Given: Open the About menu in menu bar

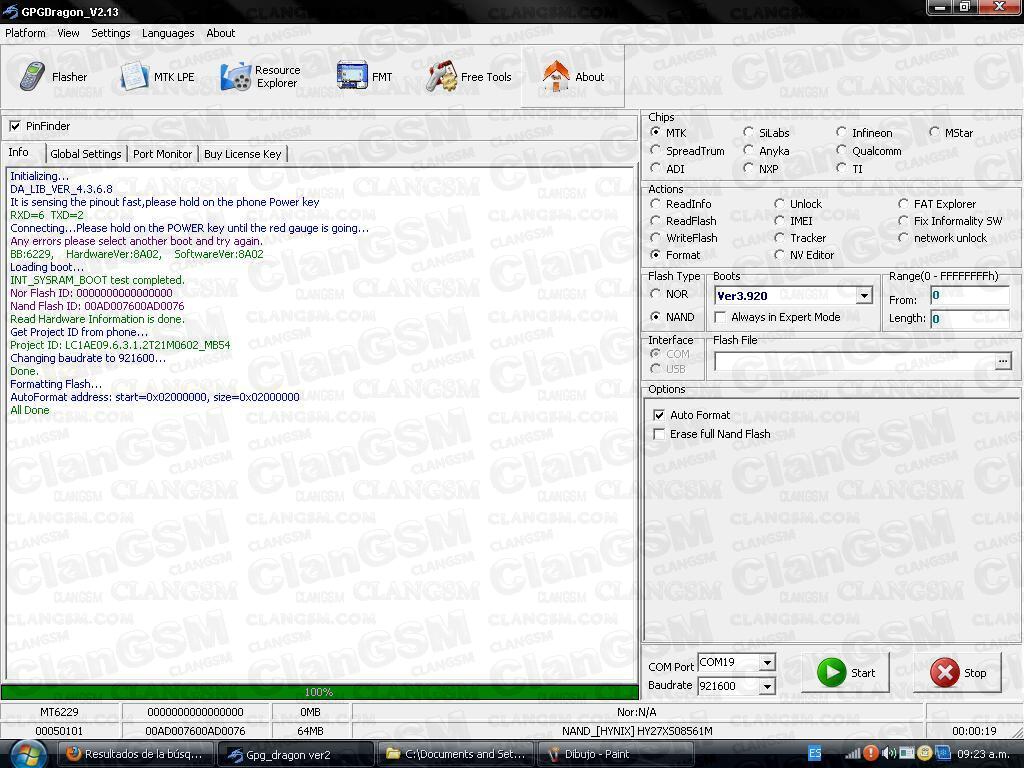Looking at the screenshot, I should (x=221, y=33).
